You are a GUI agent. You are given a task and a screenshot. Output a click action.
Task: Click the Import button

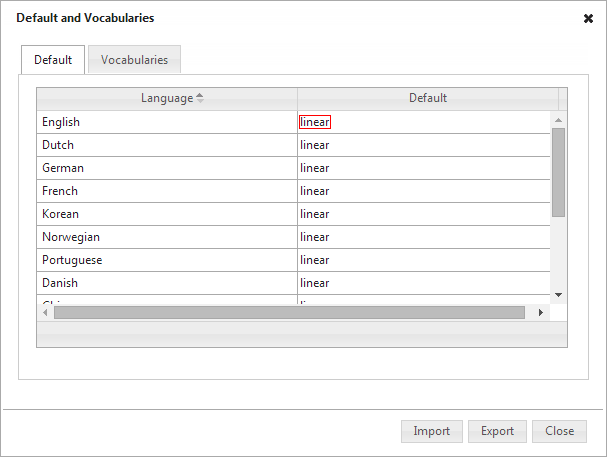coord(432,431)
